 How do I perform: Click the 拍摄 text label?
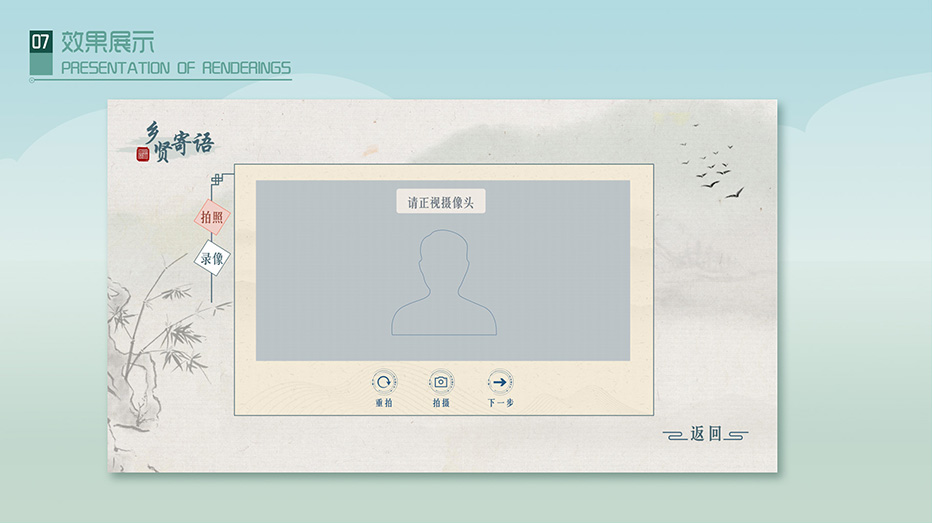pyautogui.click(x=441, y=403)
